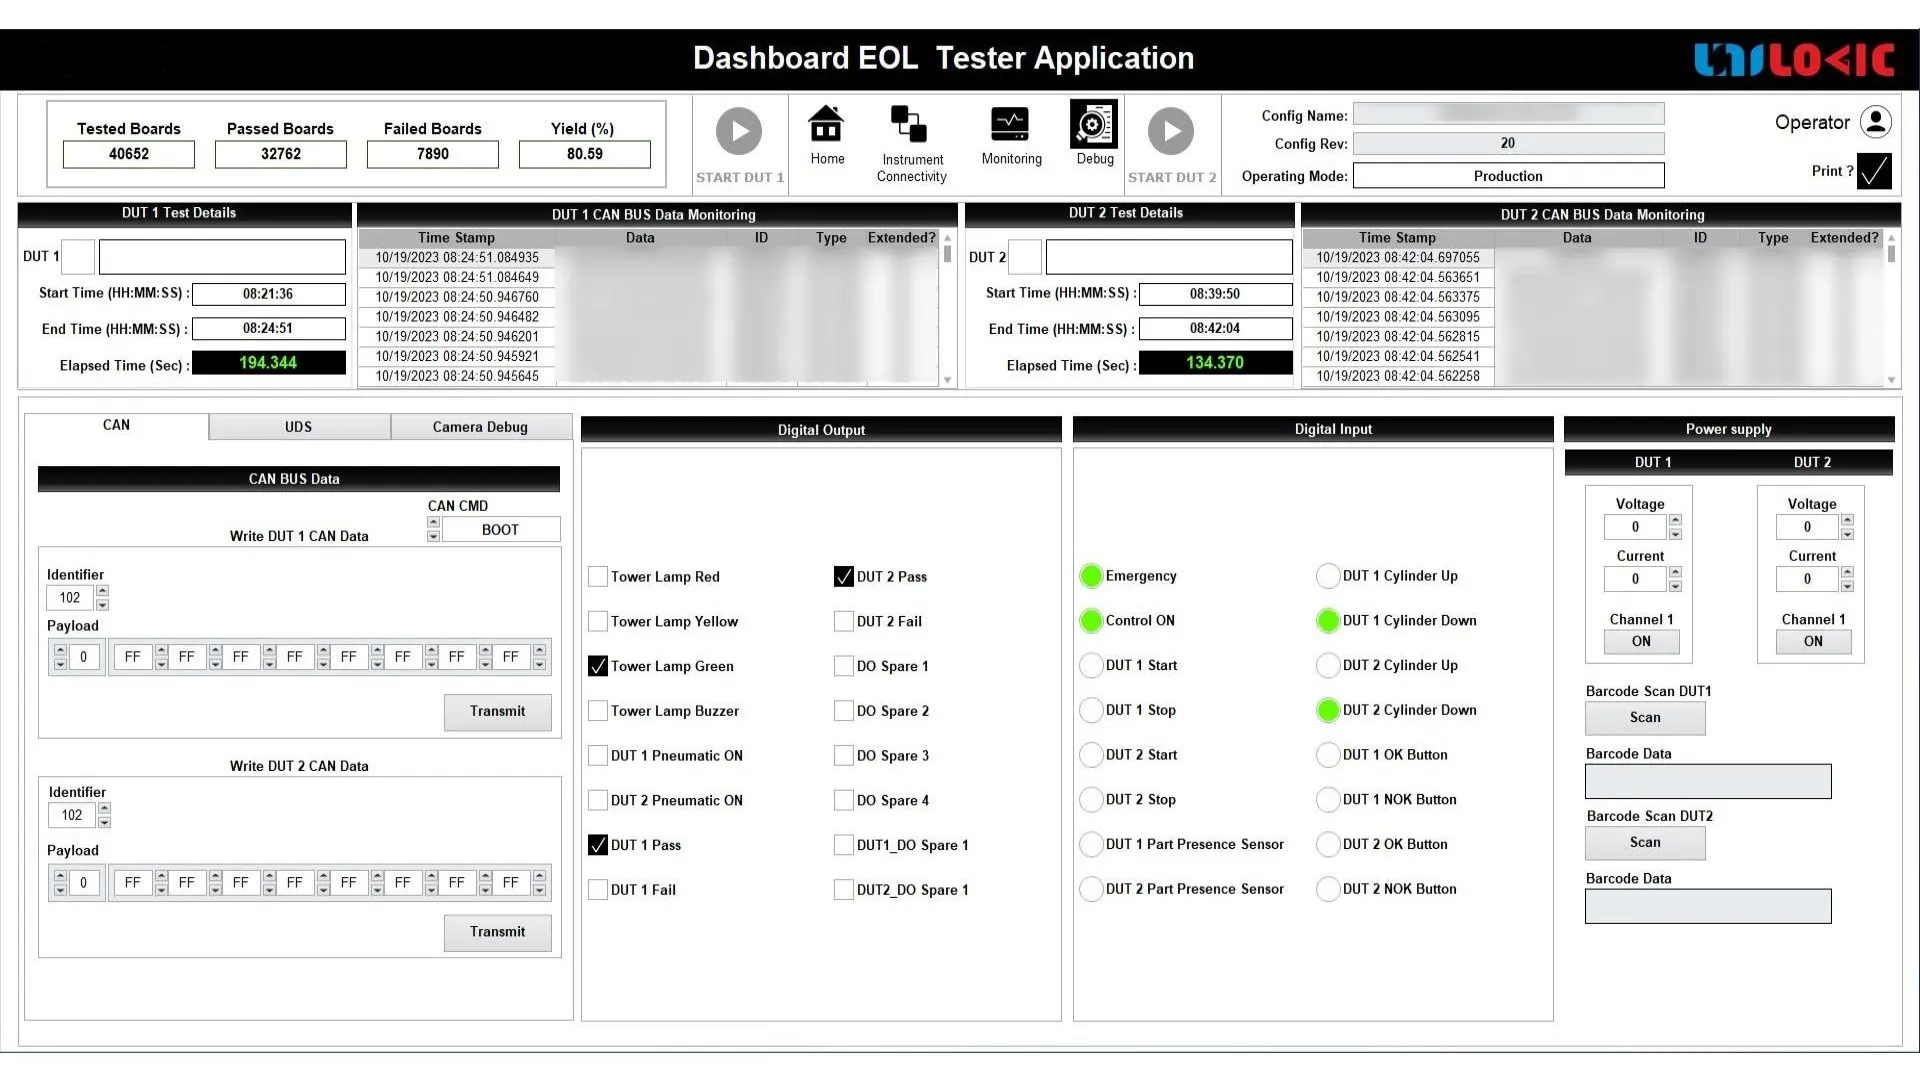
Task: Increment CAN CMD BOOT selector arrow
Action: tap(433, 522)
